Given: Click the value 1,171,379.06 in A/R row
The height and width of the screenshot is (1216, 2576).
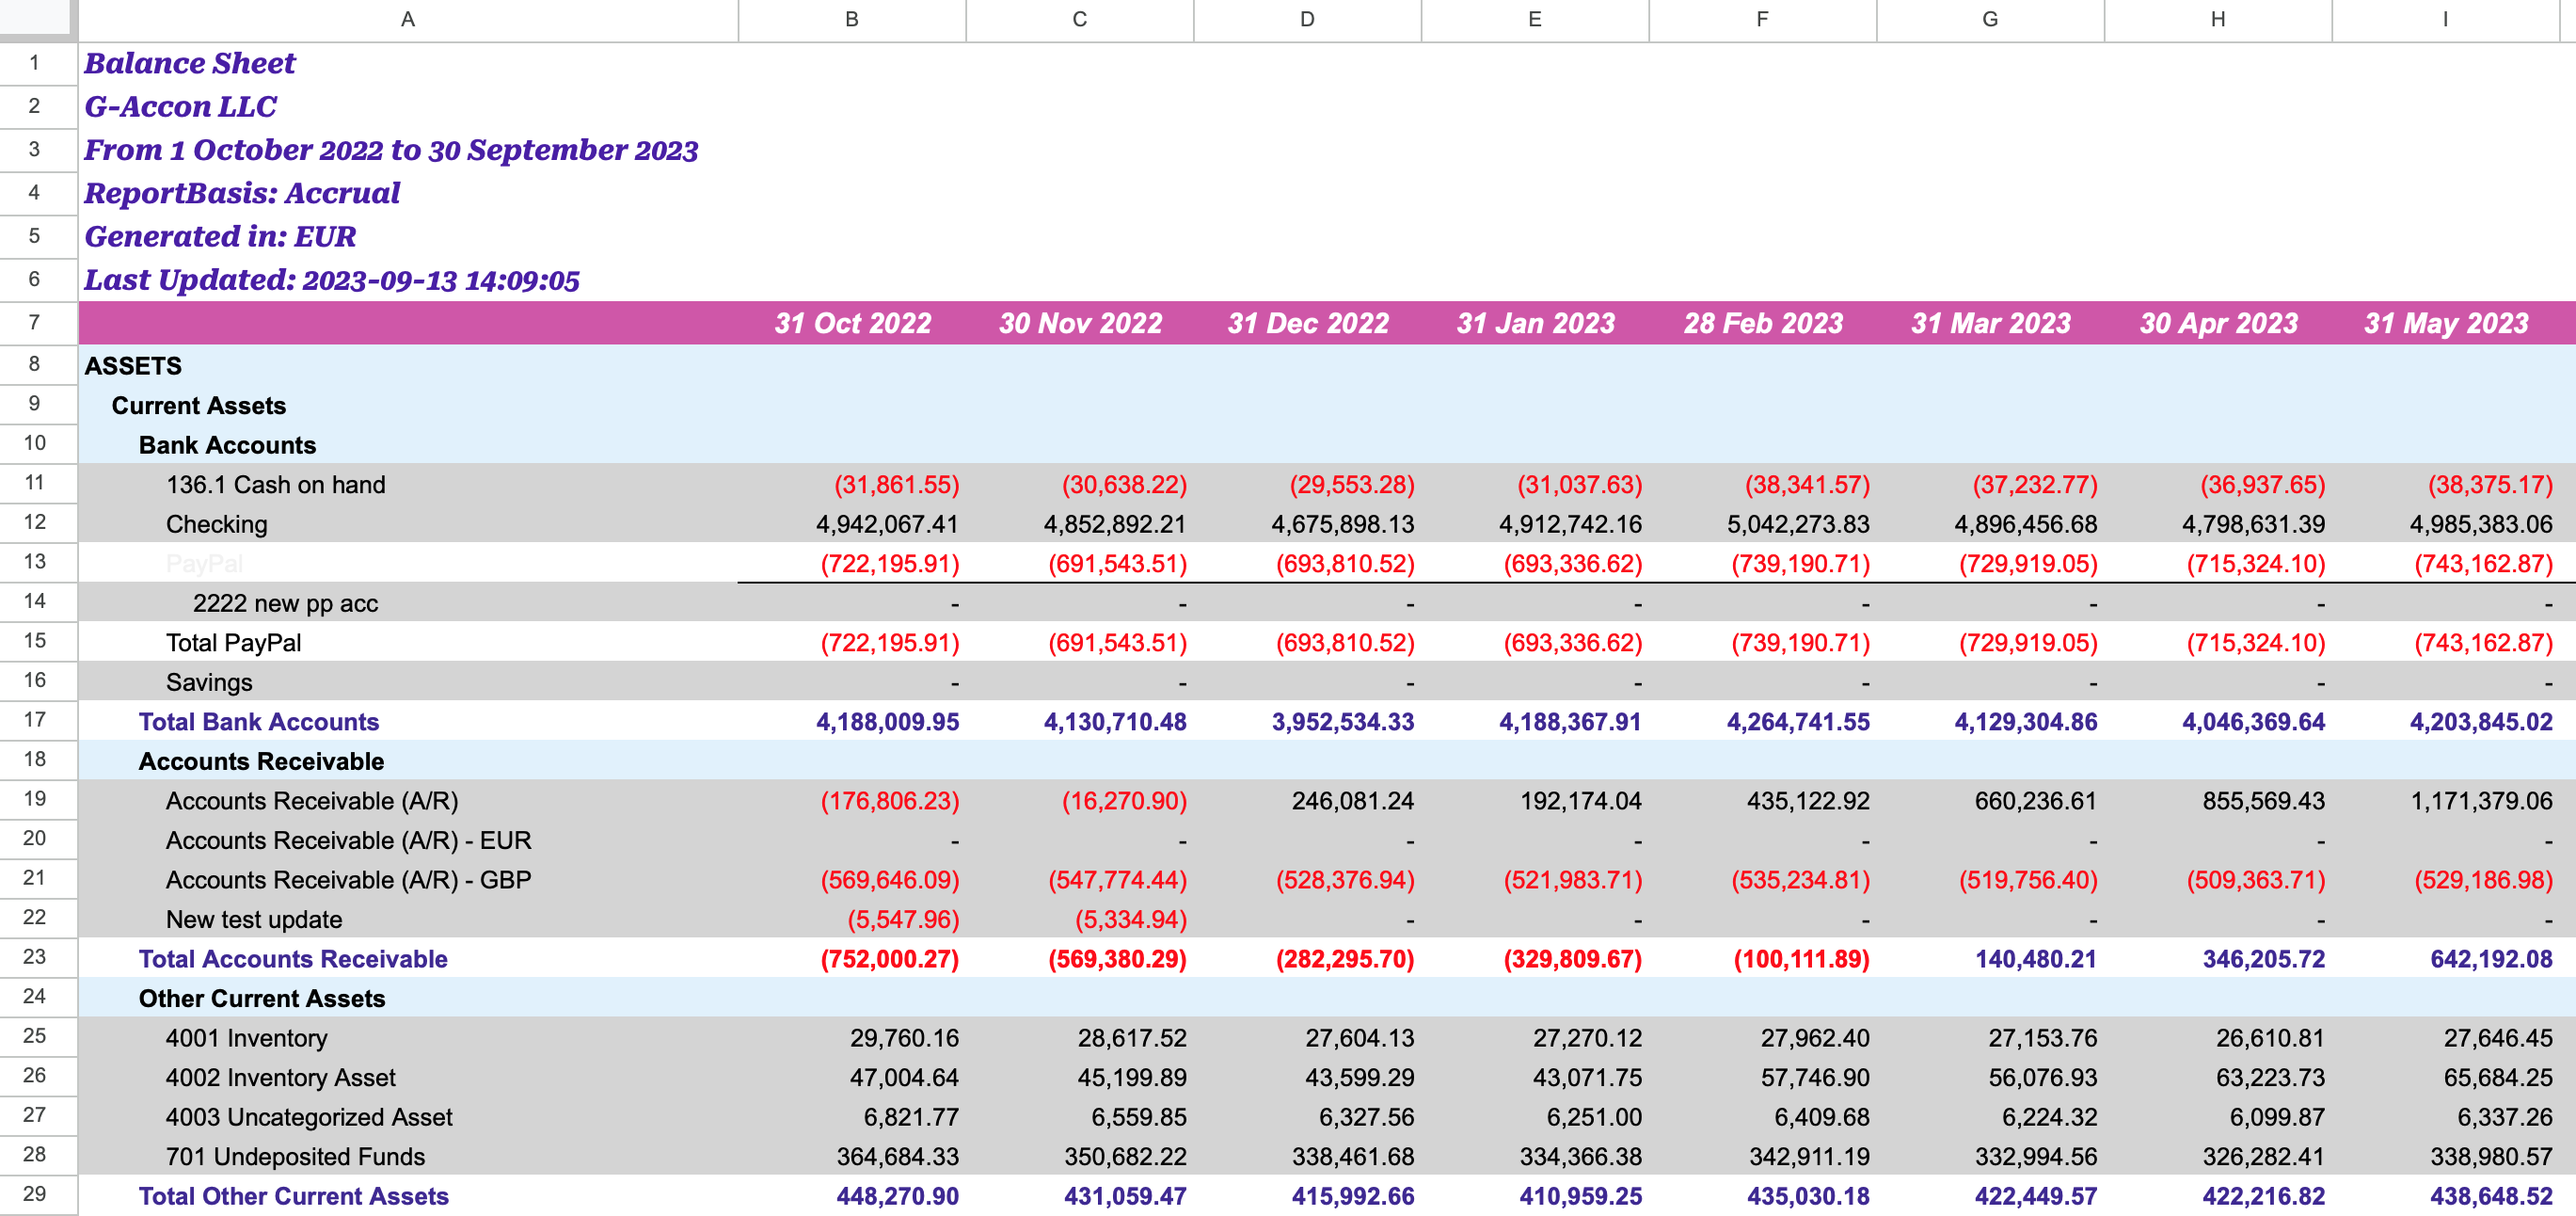Looking at the screenshot, I should (2481, 801).
